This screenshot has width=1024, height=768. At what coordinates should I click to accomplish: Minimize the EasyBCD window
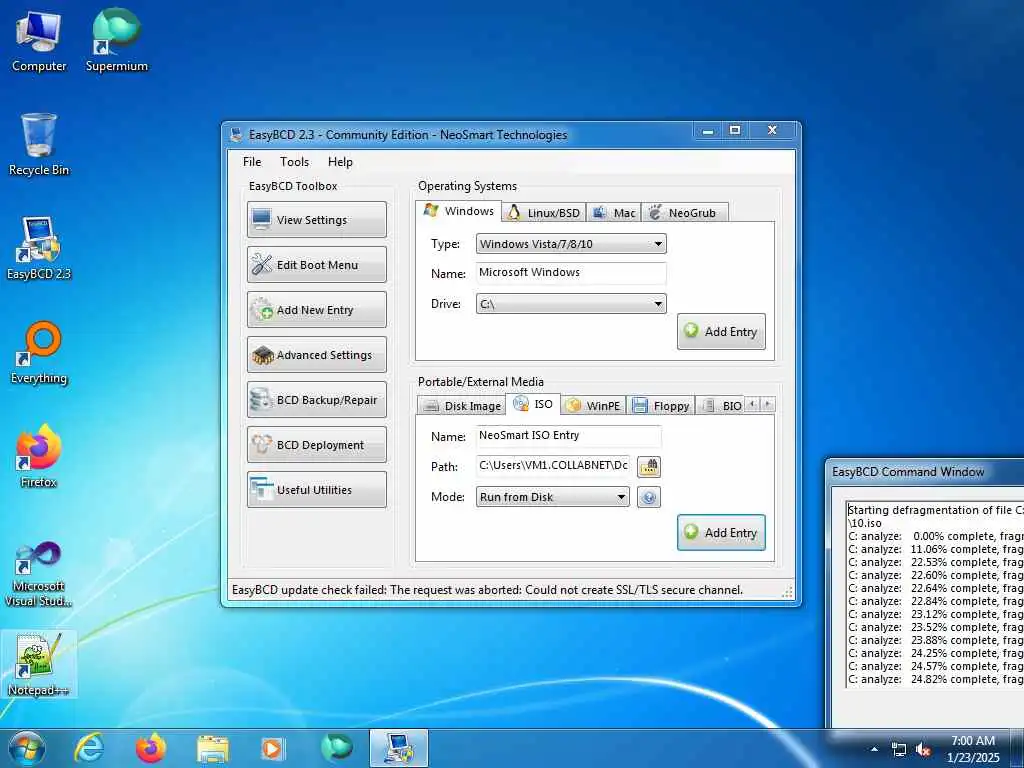tap(708, 131)
